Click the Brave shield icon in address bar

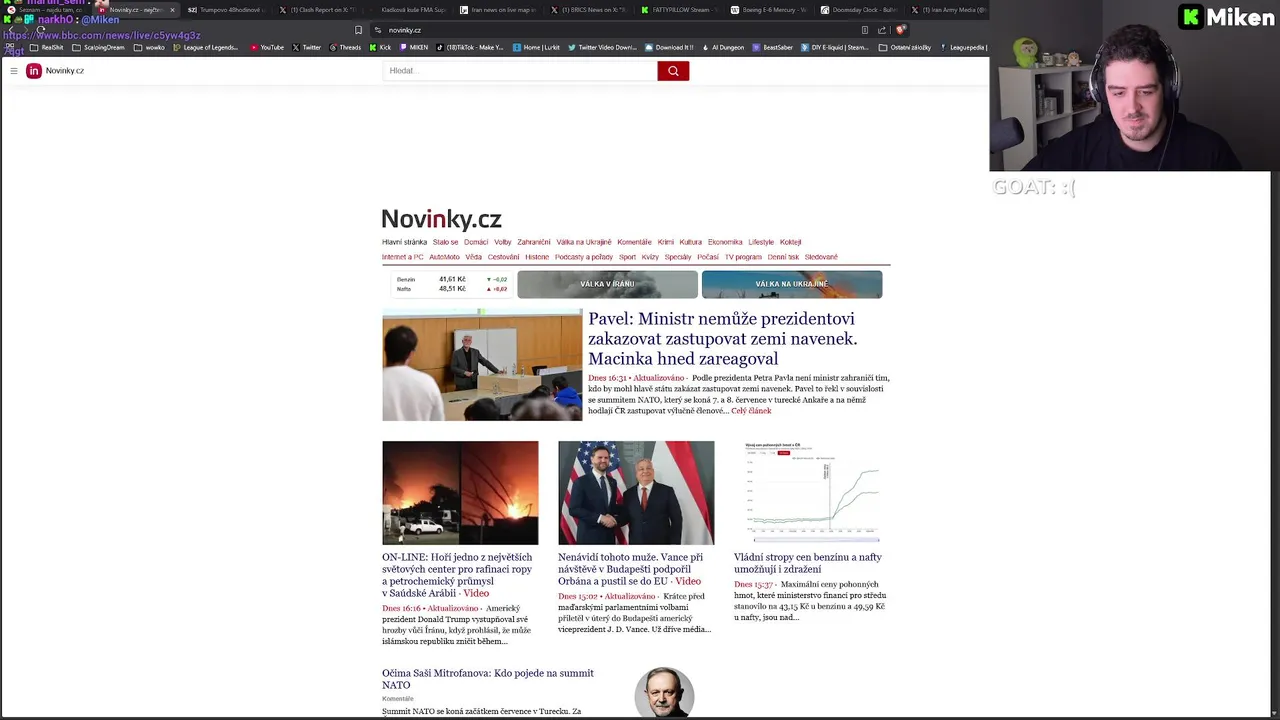pyautogui.click(x=900, y=30)
